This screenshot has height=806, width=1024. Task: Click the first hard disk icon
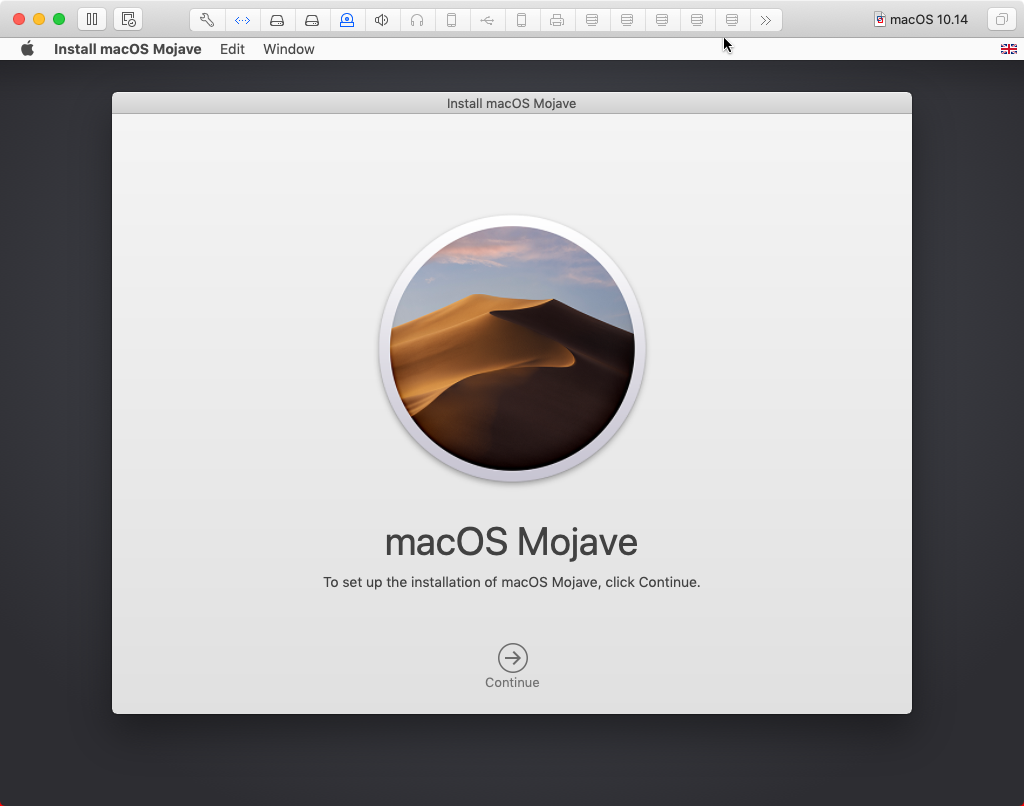coord(277,19)
